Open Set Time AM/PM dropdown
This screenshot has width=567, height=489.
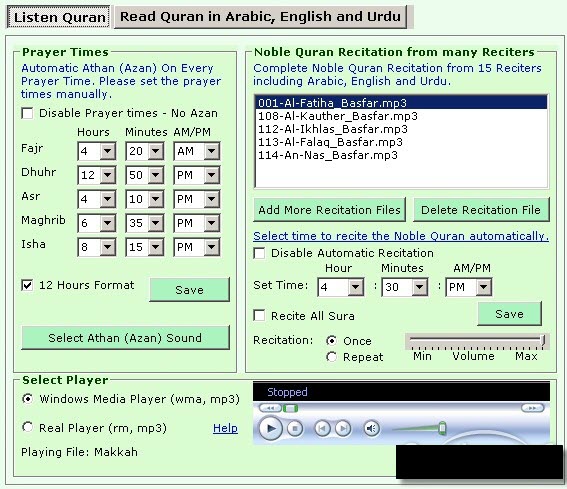(x=483, y=287)
